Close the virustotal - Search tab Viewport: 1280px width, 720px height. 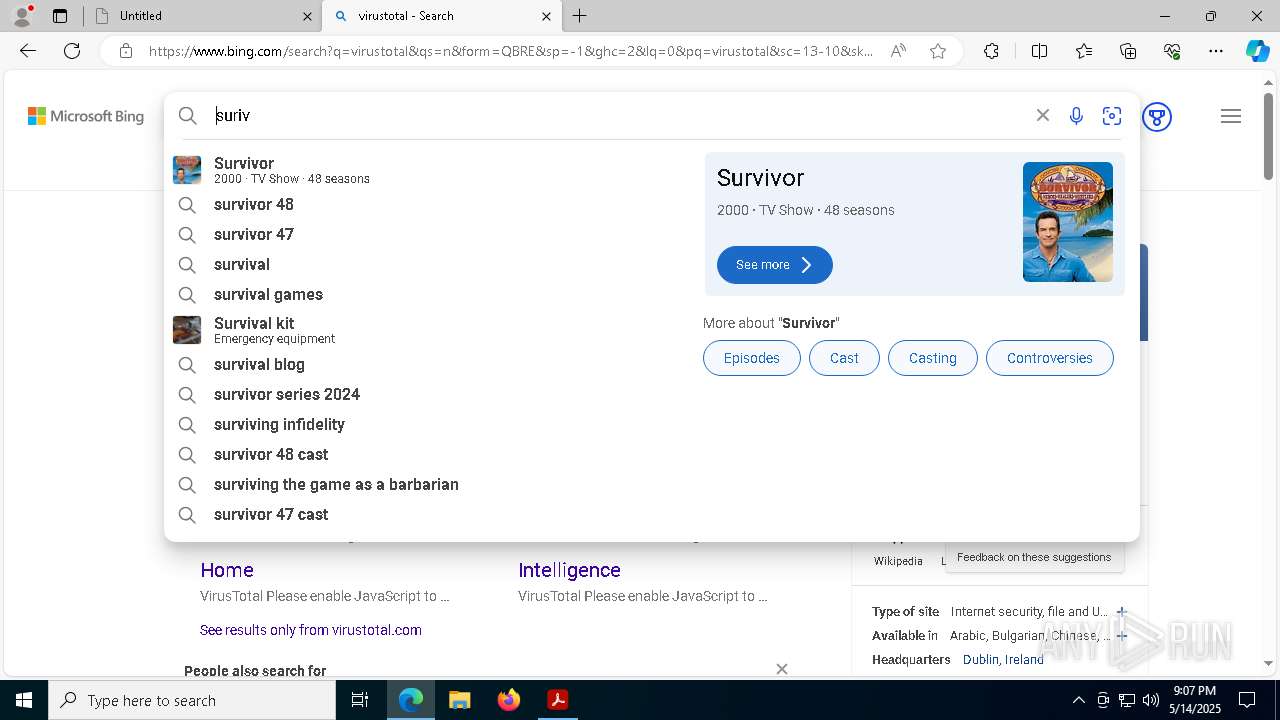pos(546,16)
